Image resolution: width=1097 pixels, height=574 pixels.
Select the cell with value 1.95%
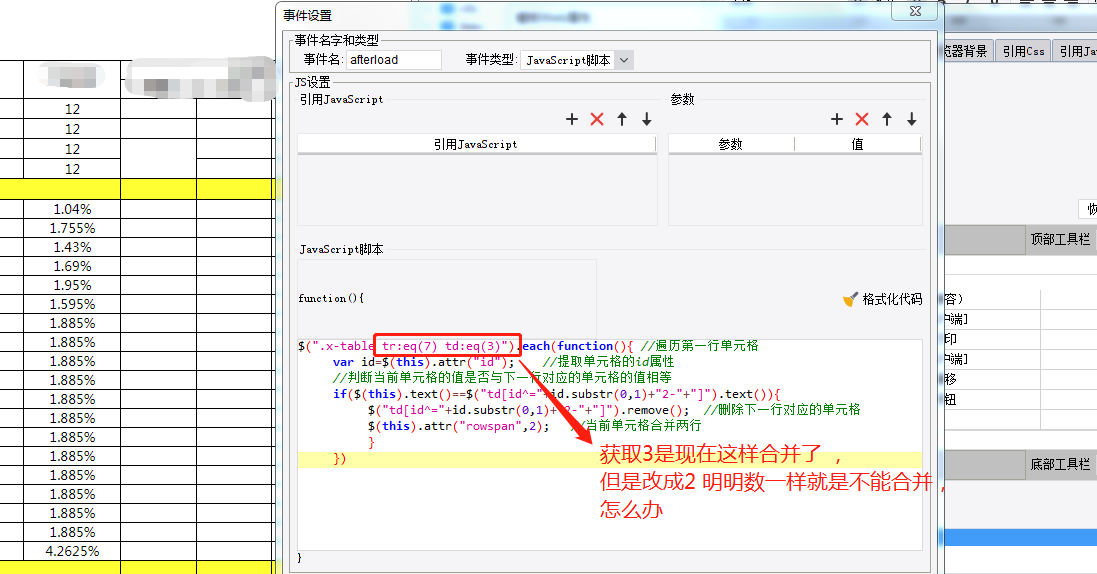point(72,285)
